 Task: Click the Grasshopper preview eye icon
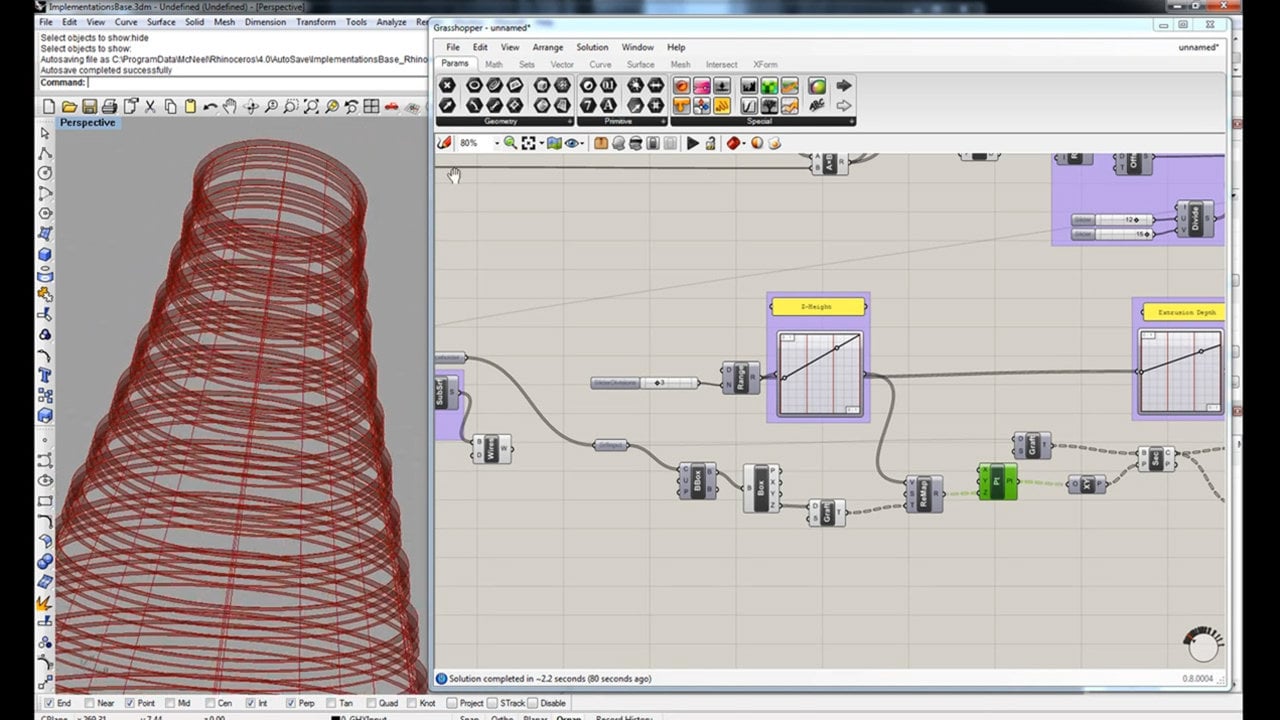(572, 143)
